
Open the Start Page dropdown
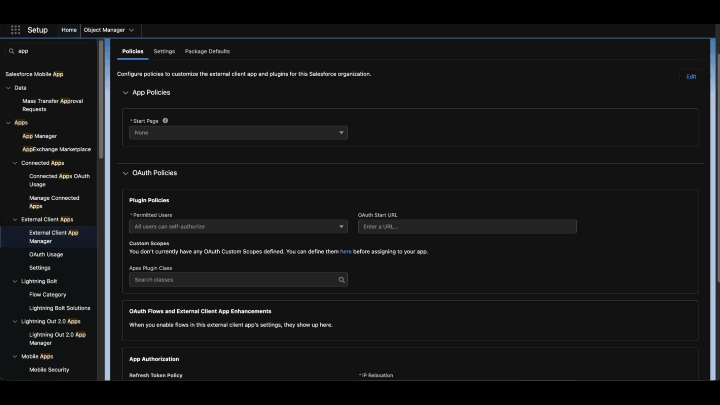(x=238, y=133)
